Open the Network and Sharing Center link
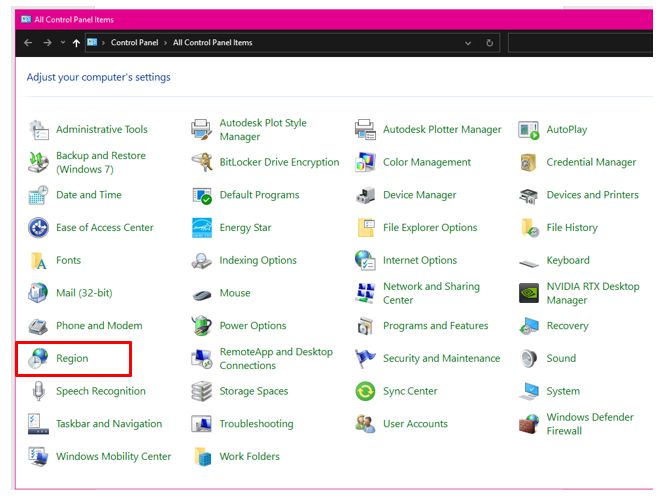The width and height of the screenshot is (666, 502). click(x=431, y=293)
